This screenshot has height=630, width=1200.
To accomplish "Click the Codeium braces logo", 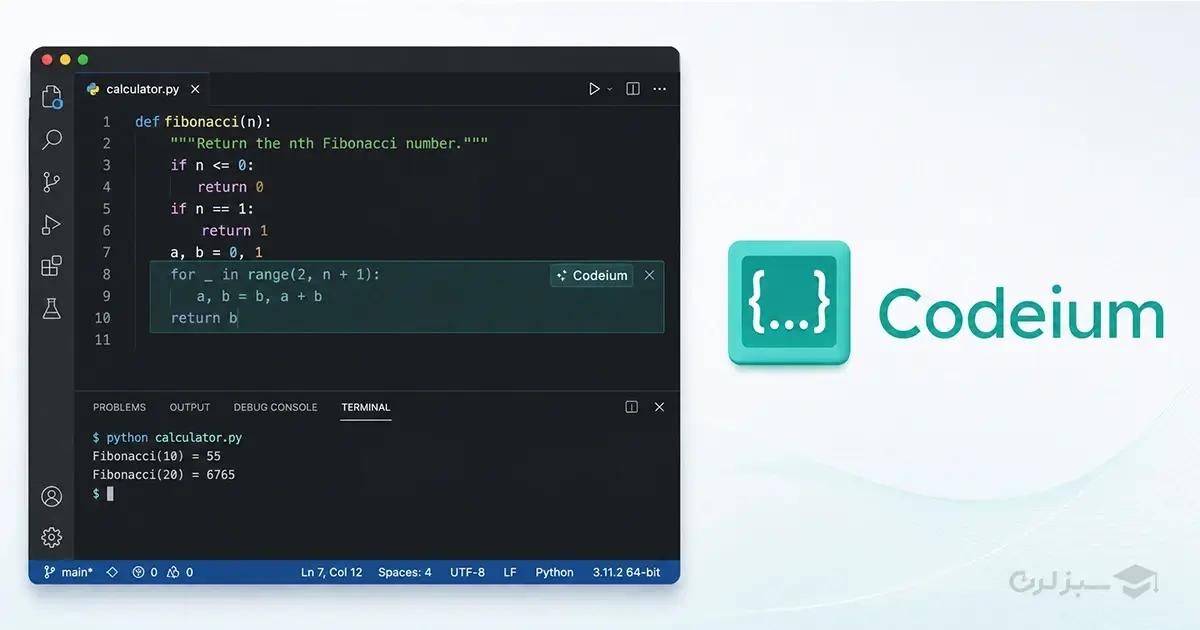I will pos(789,303).
